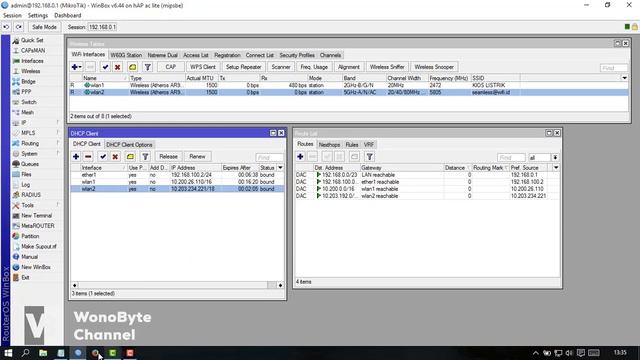
Task: Open Switch in sidebar
Action: point(29,102)
